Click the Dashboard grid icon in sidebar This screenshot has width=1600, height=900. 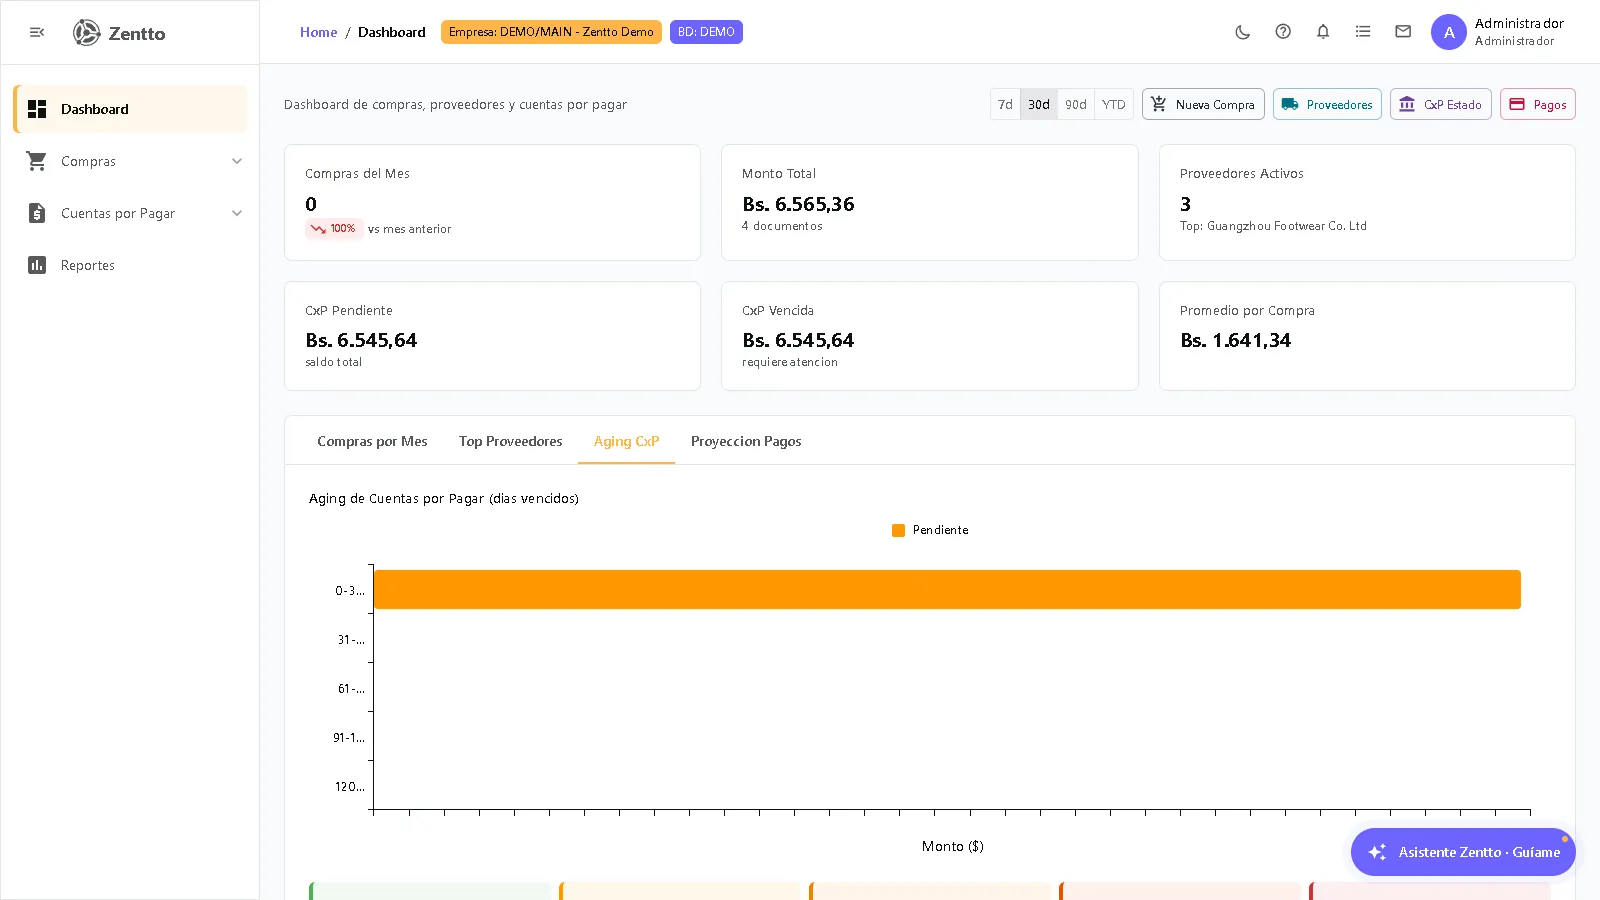coord(37,109)
